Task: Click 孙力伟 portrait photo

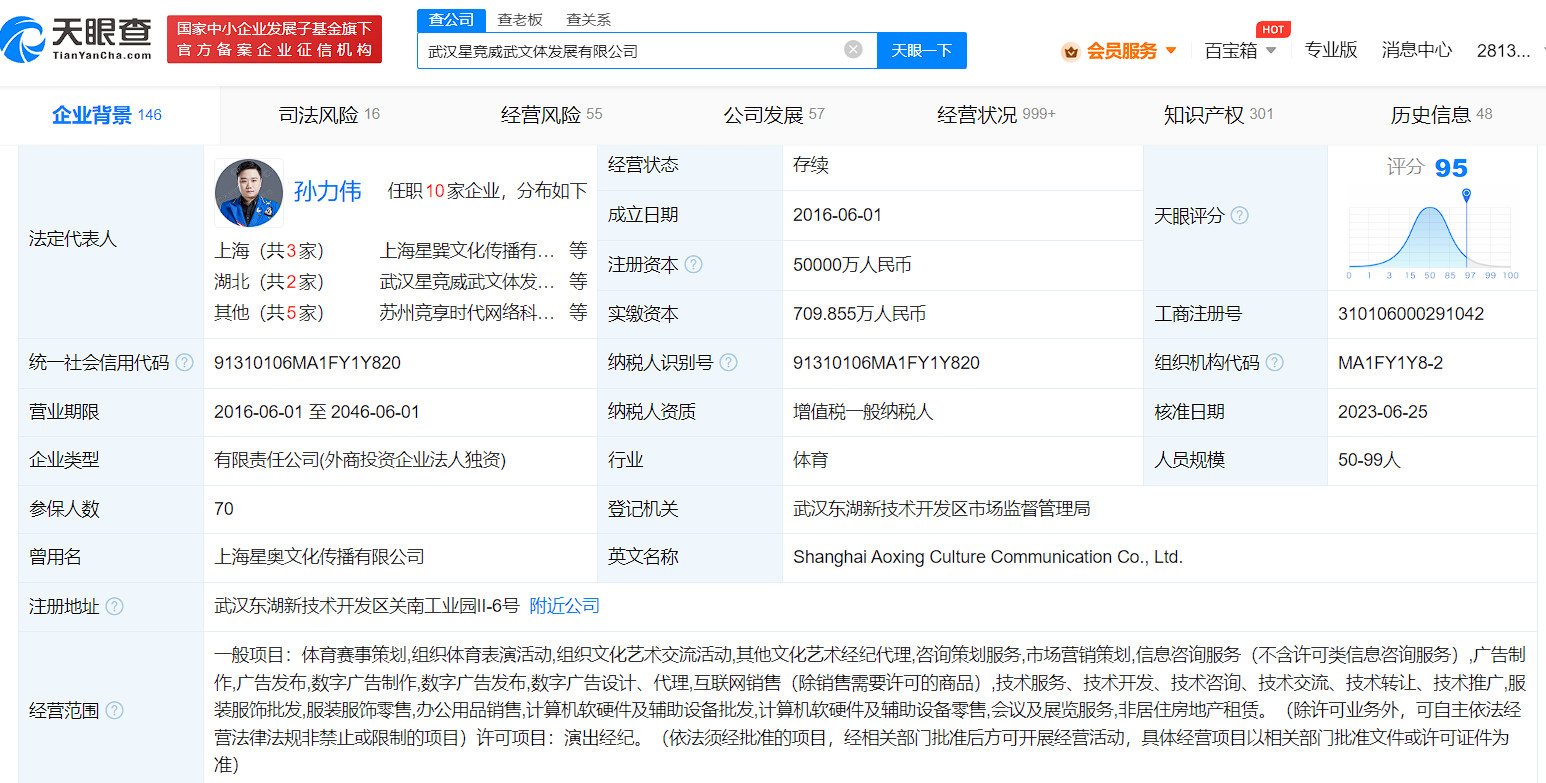Action: pyautogui.click(x=249, y=193)
